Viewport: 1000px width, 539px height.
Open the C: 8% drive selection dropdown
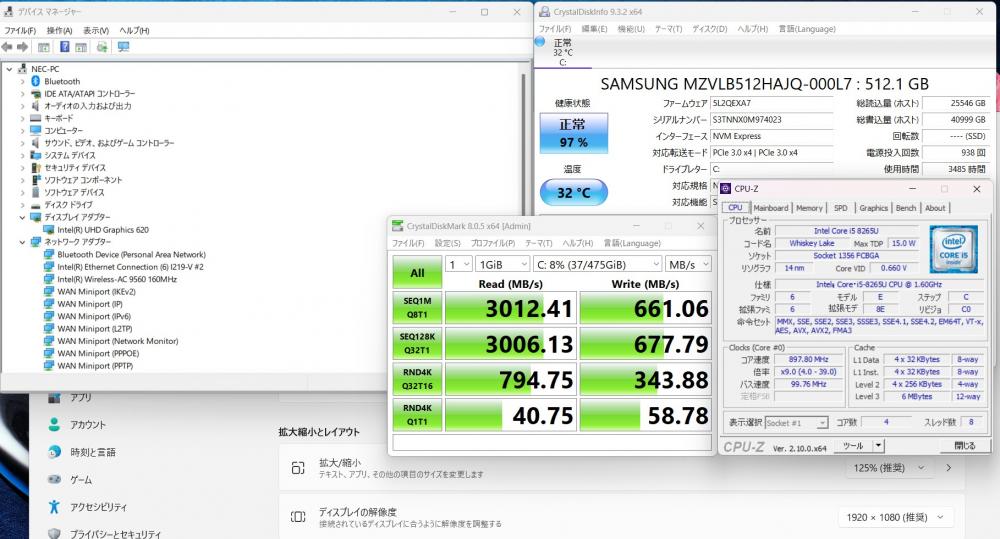tap(598, 264)
